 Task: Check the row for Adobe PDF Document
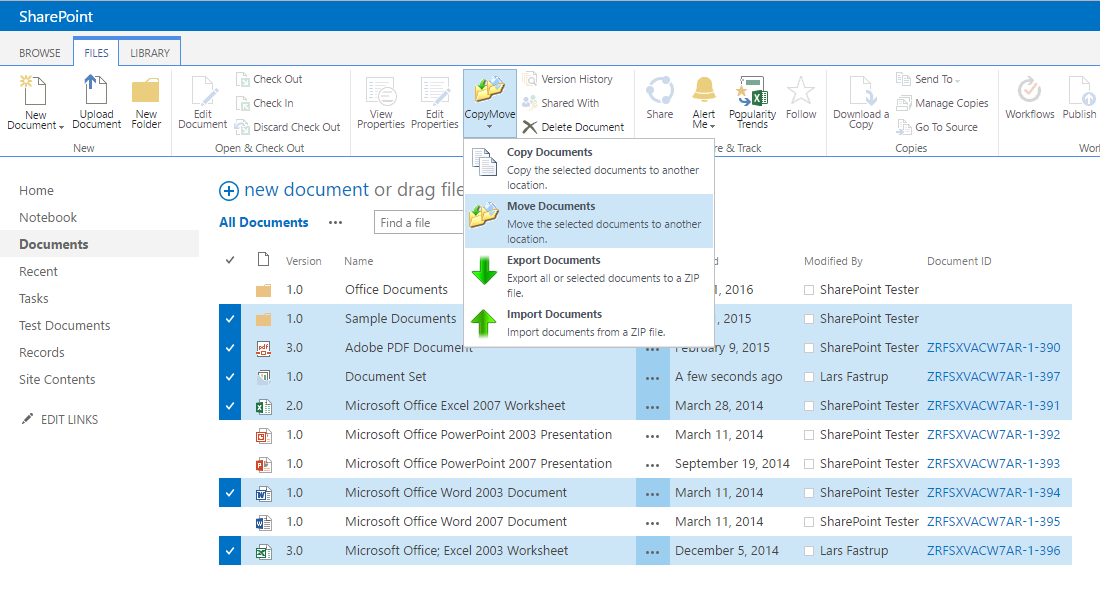pos(229,347)
